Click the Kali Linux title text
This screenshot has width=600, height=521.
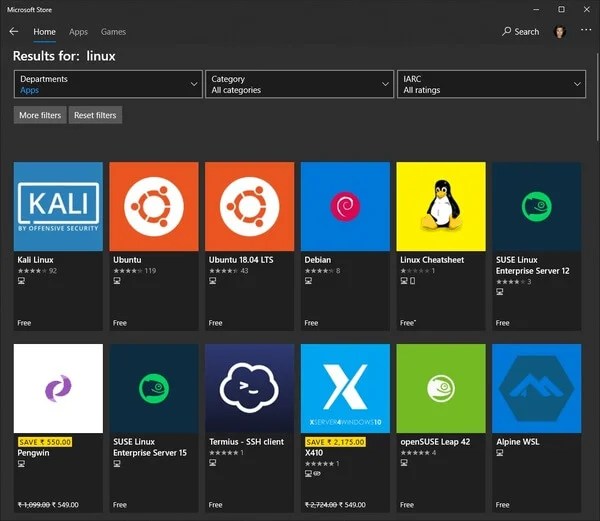click(x=36, y=260)
